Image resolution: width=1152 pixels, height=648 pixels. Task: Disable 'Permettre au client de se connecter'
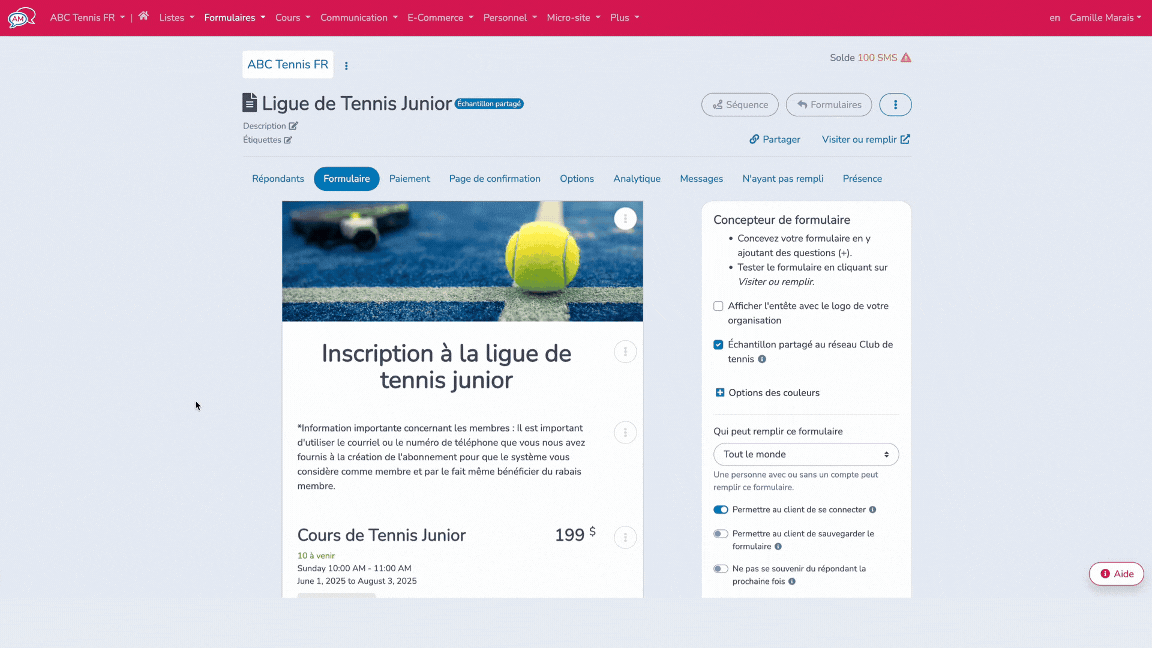pyautogui.click(x=721, y=509)
